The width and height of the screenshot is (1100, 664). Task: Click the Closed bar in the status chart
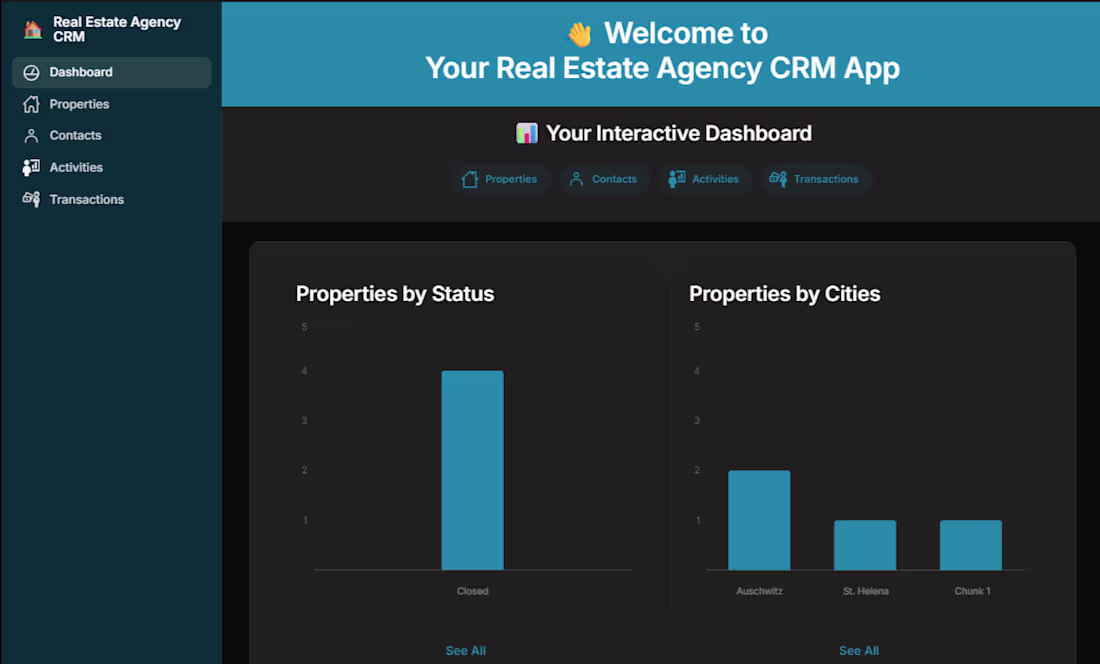(472, 470)
